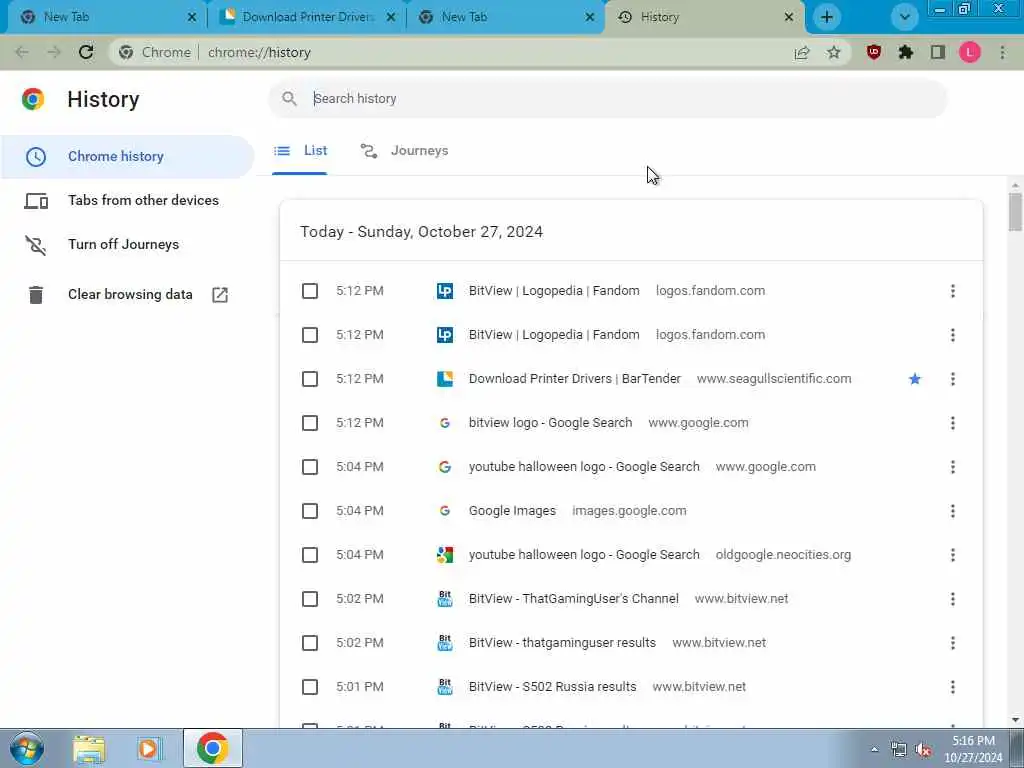
Task: Click the taskbar clock showing 5:16 PM
Action: click(x=973, y=749)
